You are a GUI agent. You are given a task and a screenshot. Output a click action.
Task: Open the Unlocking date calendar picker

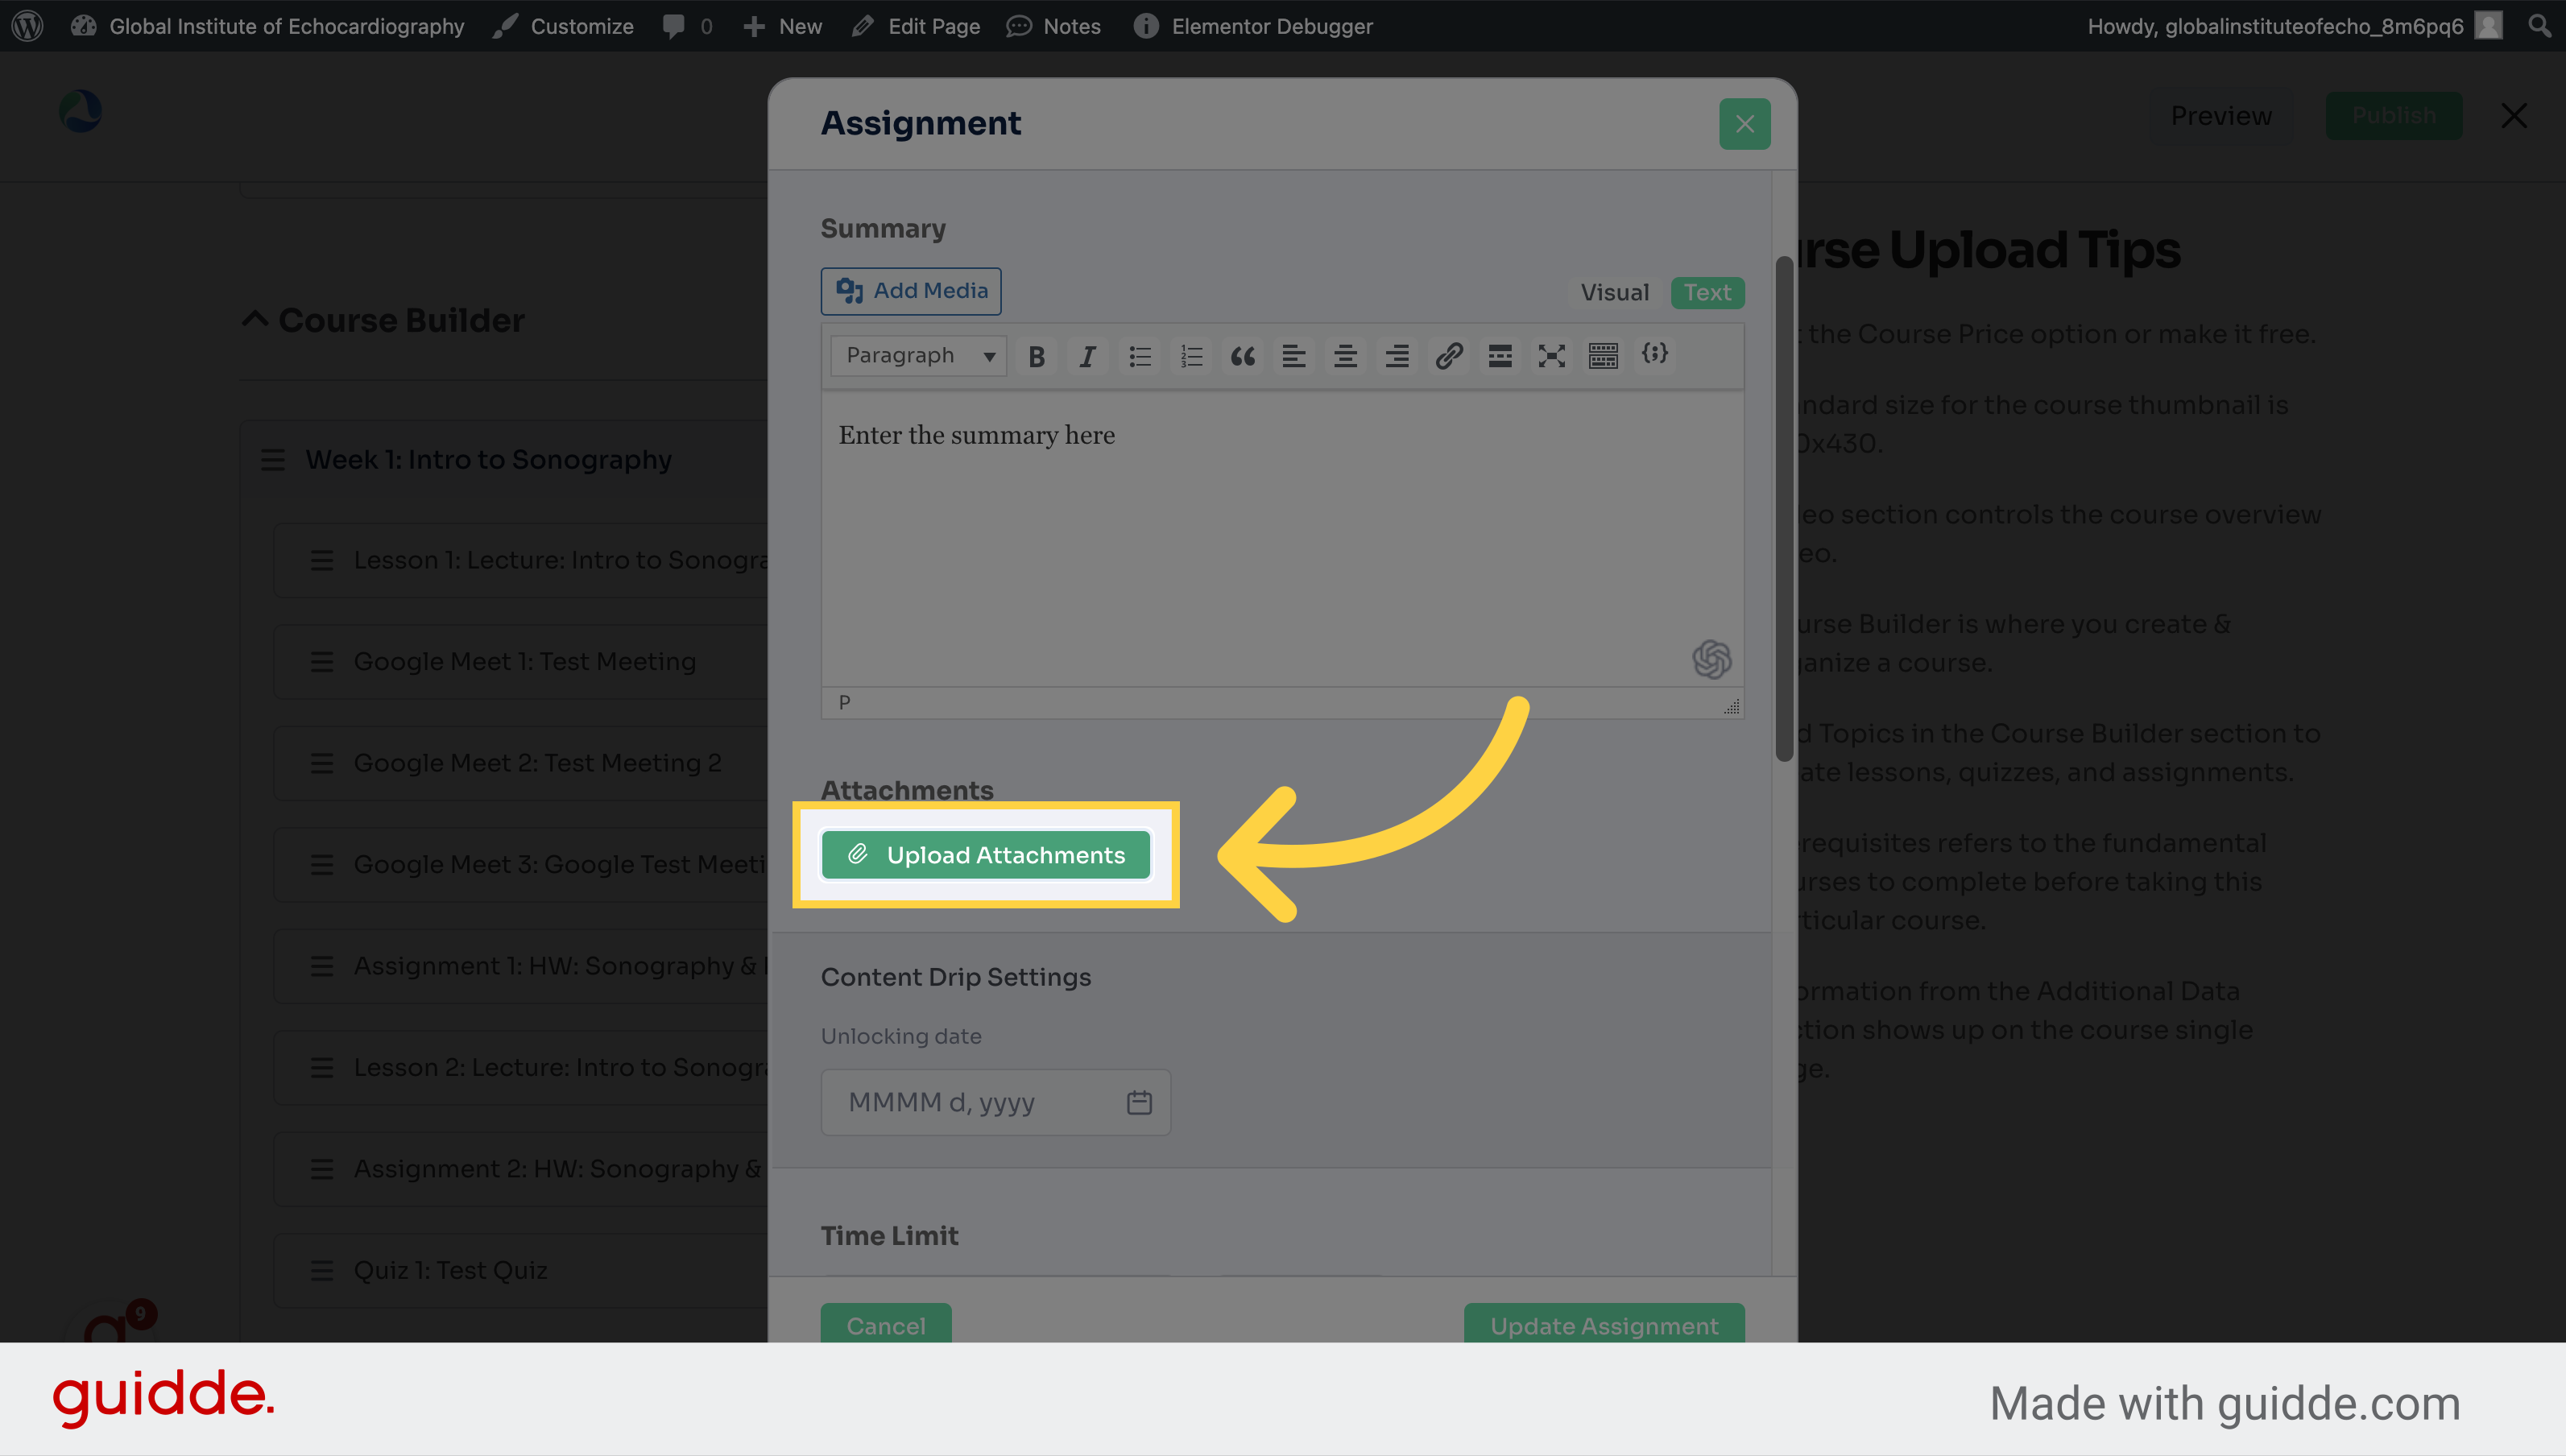[1139, 1102]
